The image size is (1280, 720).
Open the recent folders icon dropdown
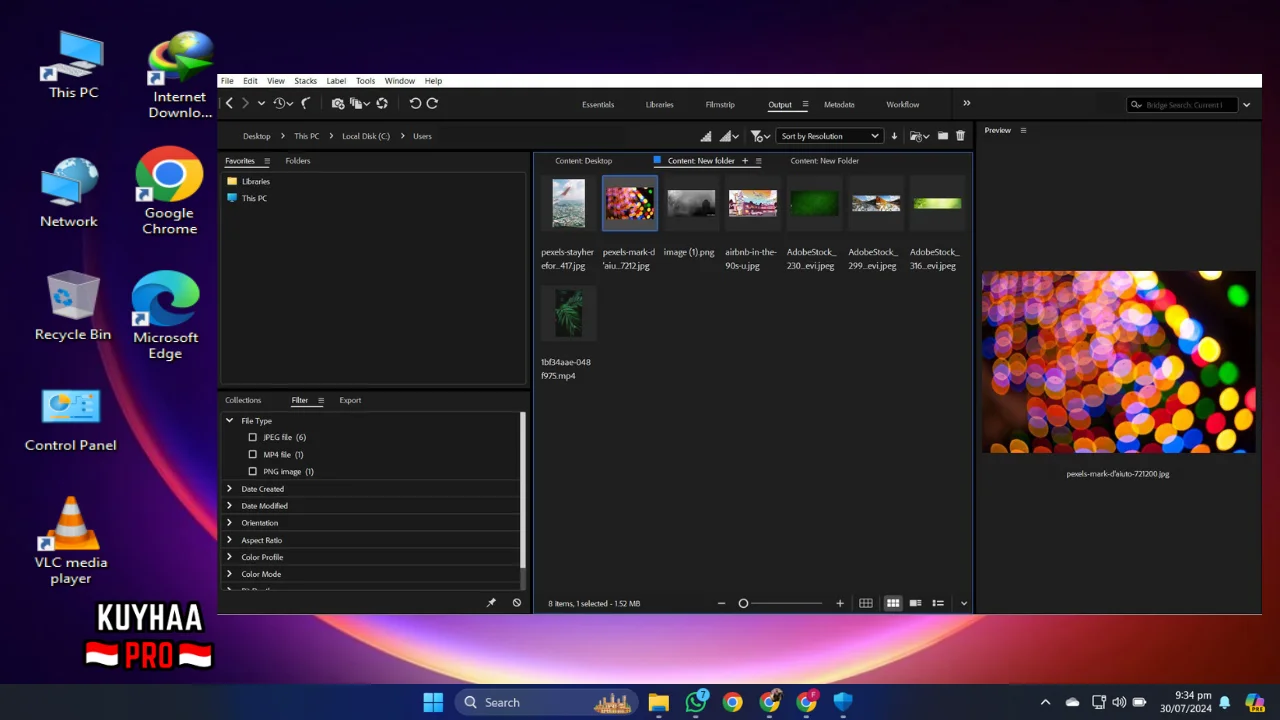click(919, 136)
